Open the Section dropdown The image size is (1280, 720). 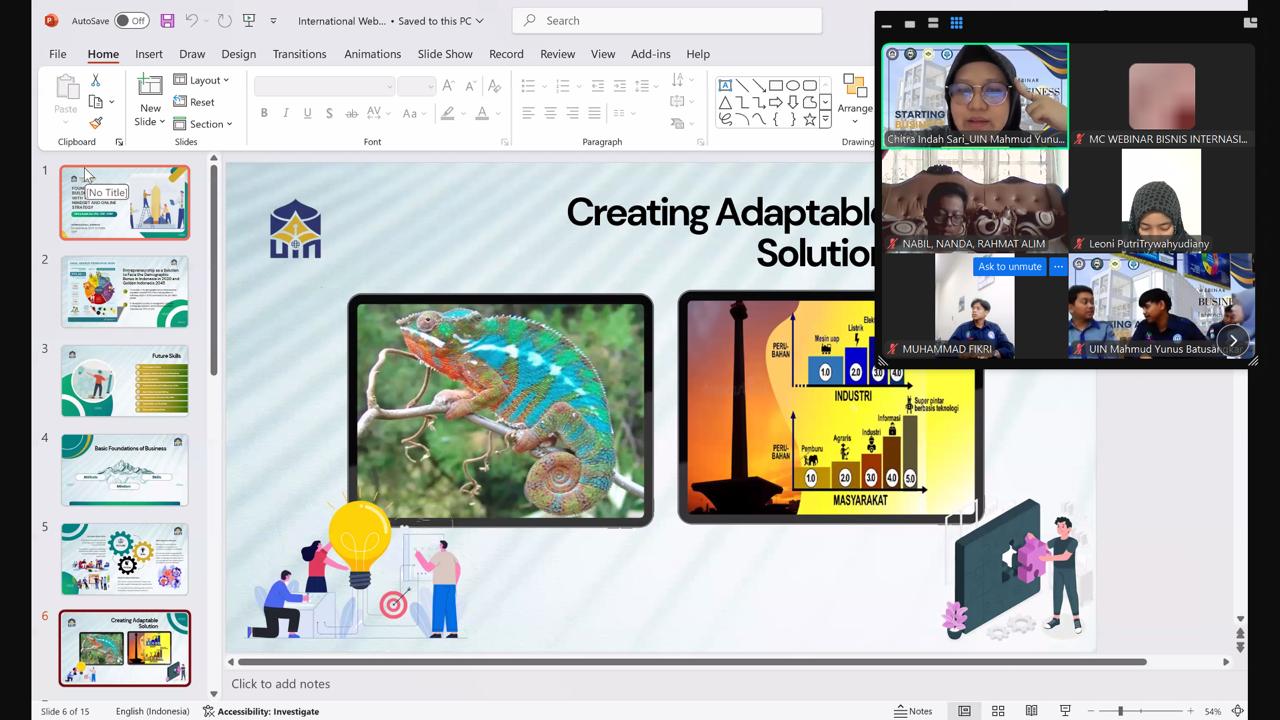point(203,124)
